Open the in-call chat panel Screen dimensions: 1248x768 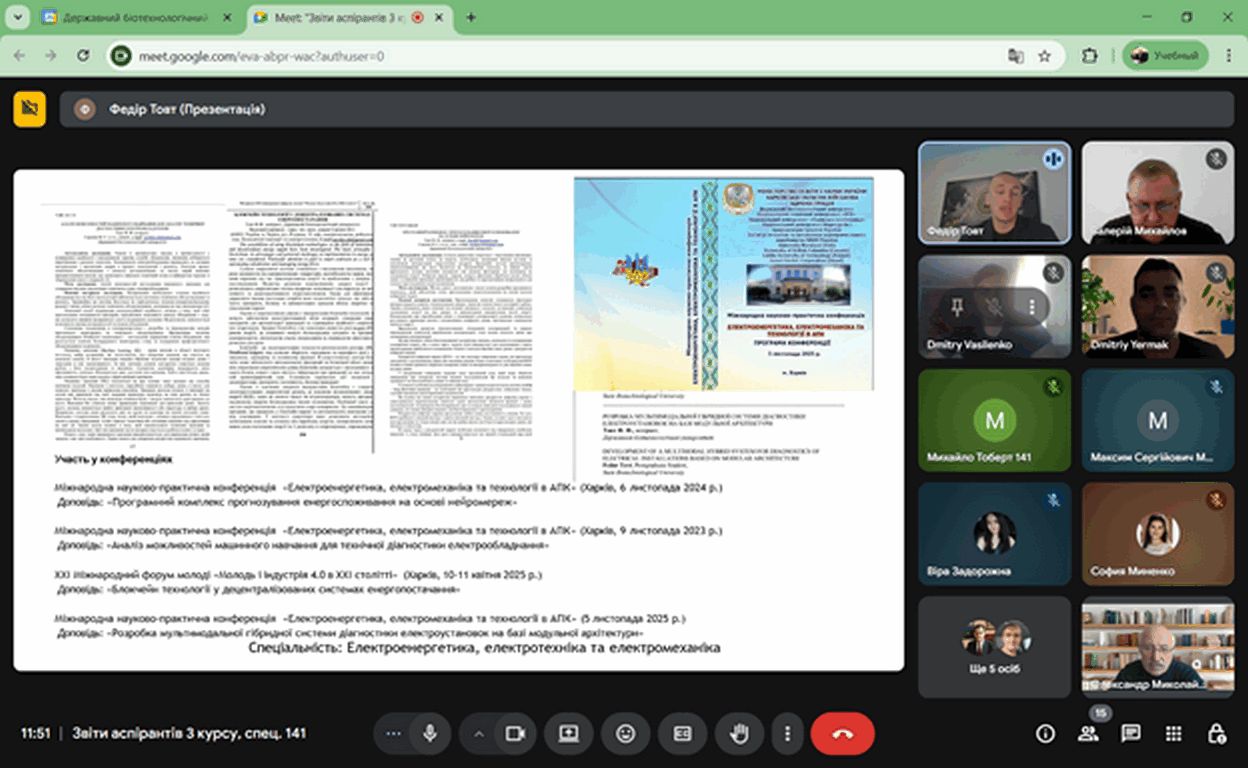(1131, 734)
